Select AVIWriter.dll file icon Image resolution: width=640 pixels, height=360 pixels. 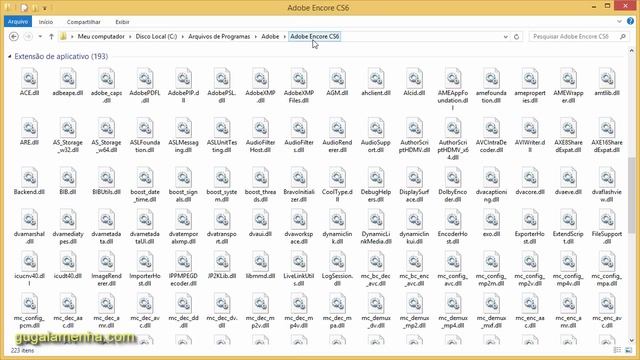click(530, 128)
